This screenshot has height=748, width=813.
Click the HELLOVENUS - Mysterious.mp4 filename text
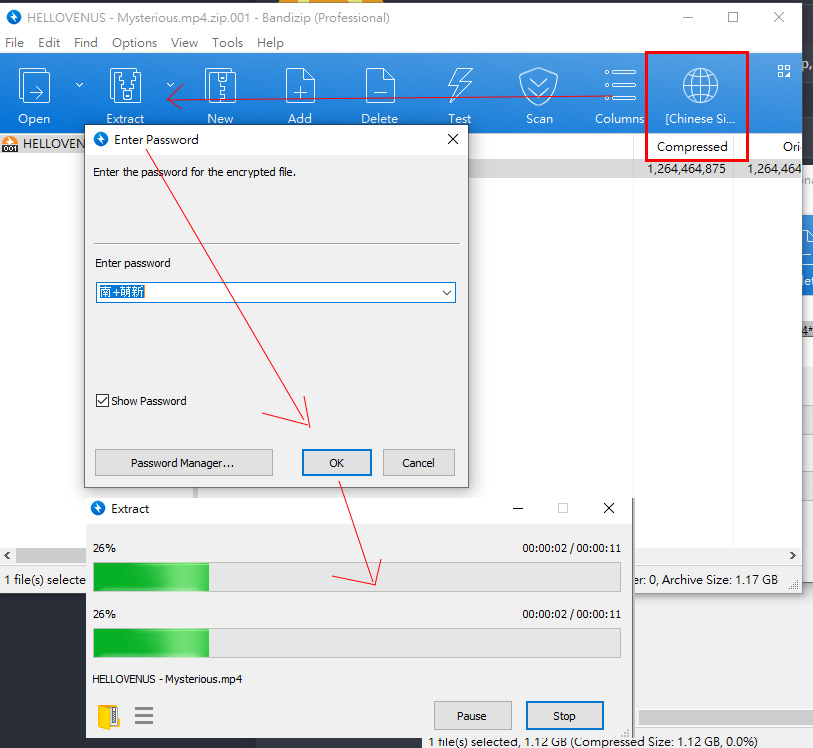click(167, 679)
